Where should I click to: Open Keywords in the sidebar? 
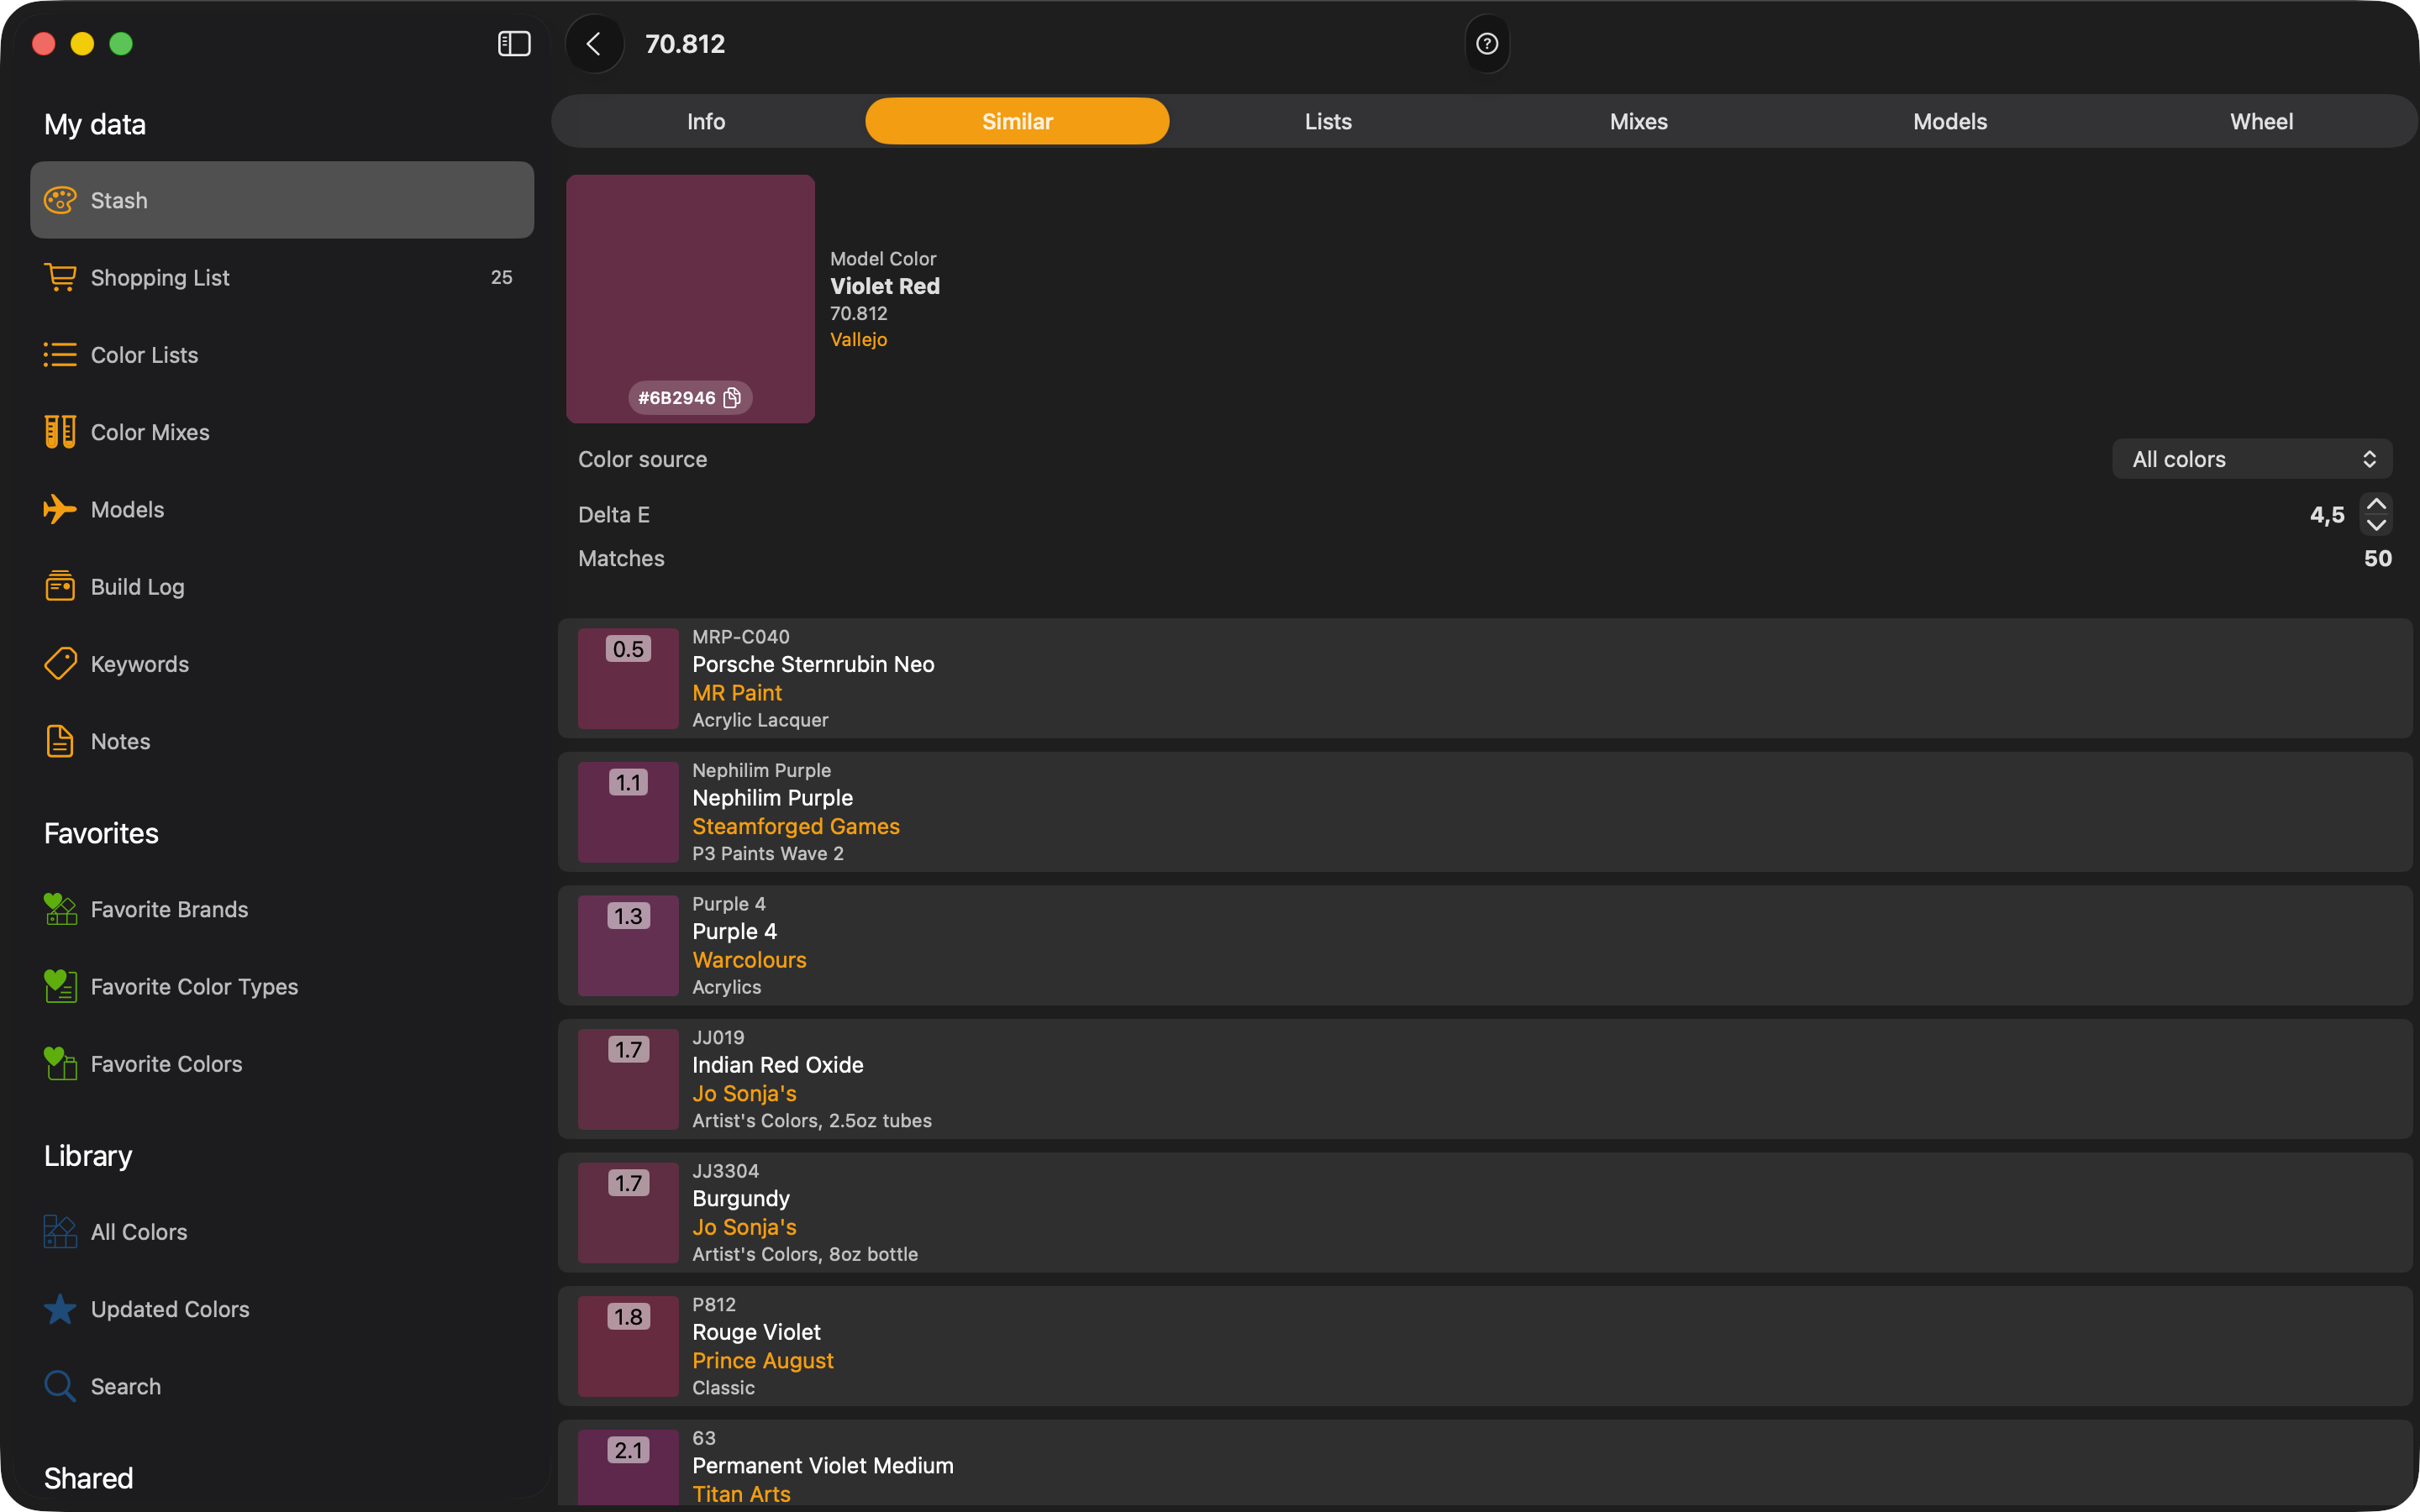coord(282,664)
